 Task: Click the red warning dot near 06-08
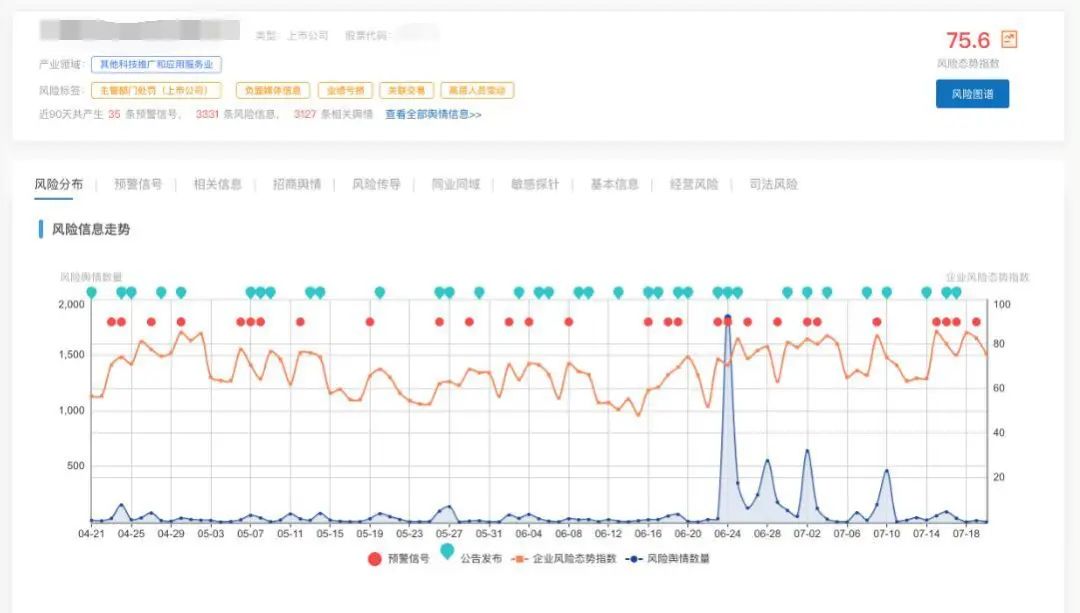(x=569, y=322)
